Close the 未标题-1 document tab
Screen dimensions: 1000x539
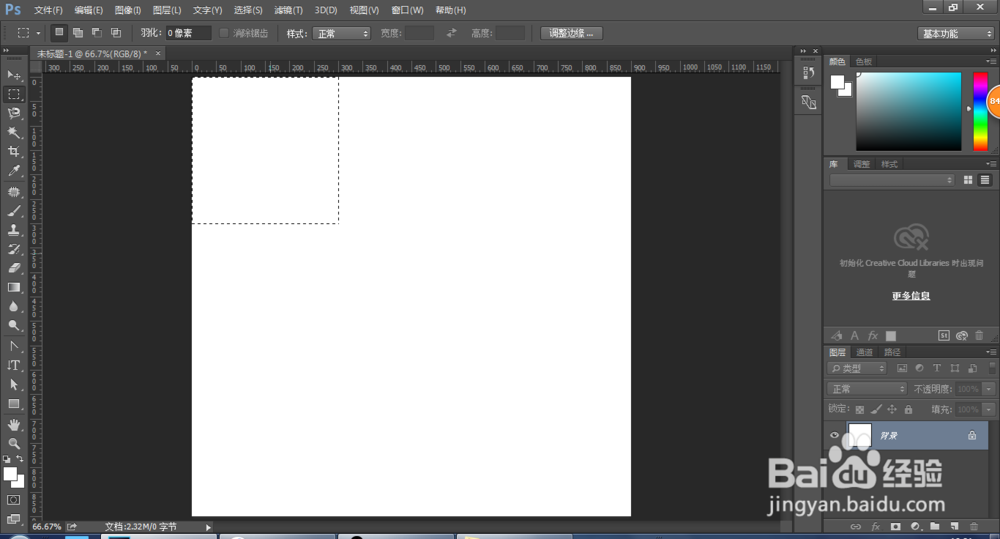(x=158, y=53)
